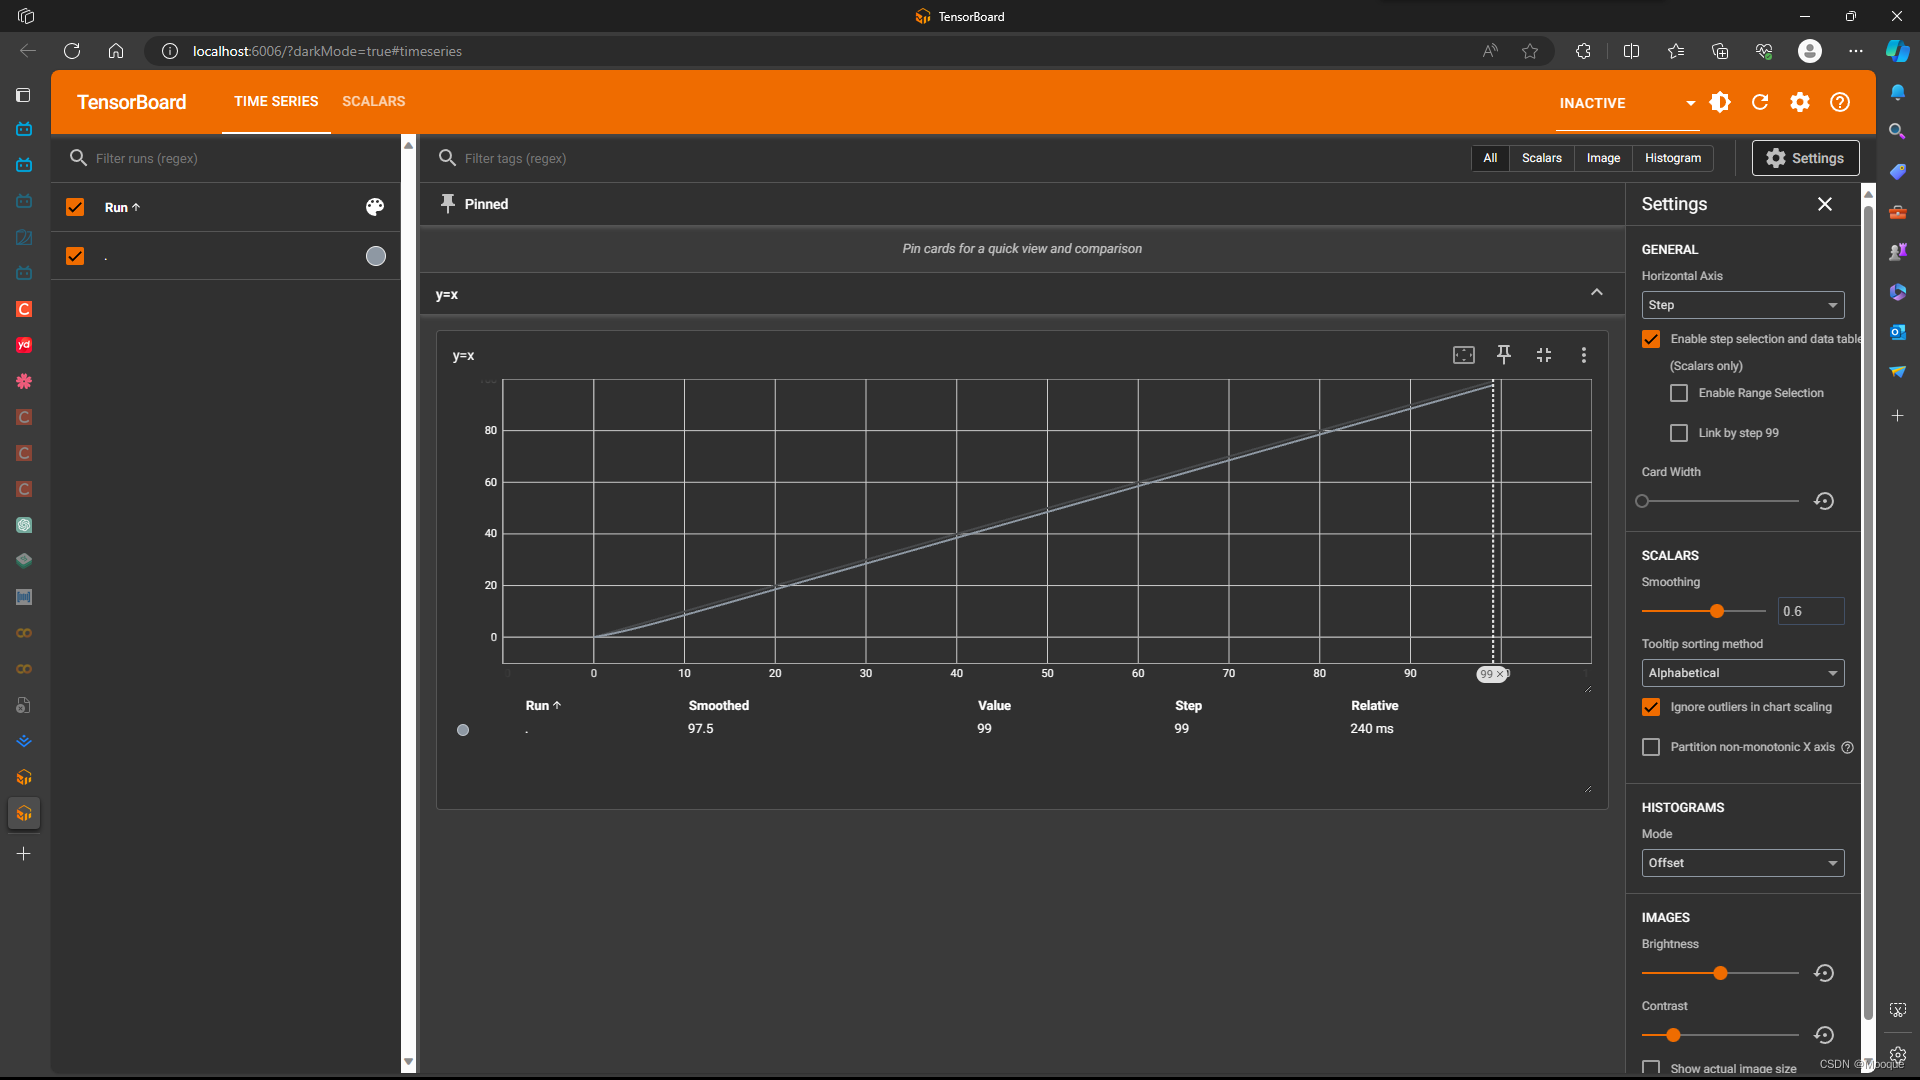This screenshot has width=1920, height=1080.
Task: Open the run color palette
Action: [375, 207]
